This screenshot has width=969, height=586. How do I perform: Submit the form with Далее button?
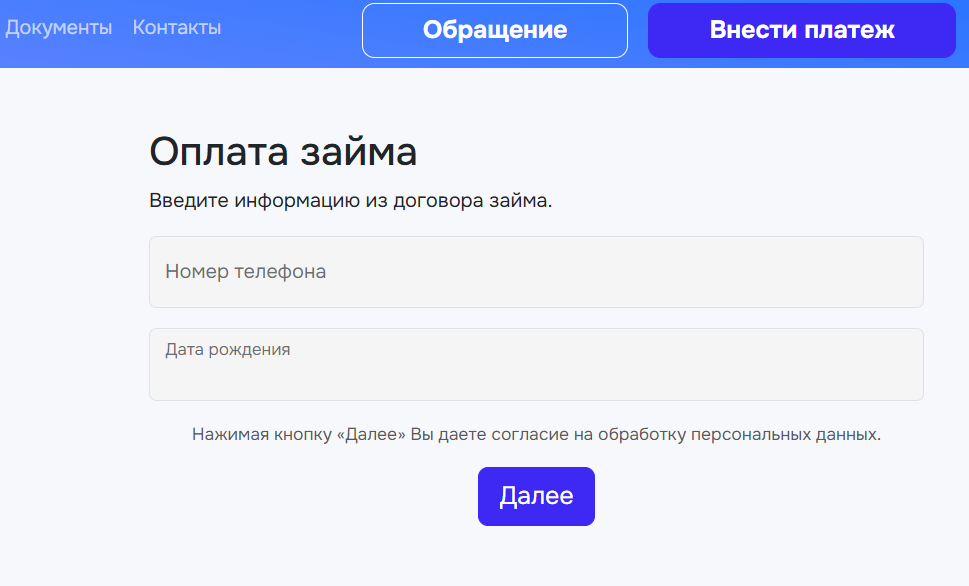point(536,496)
